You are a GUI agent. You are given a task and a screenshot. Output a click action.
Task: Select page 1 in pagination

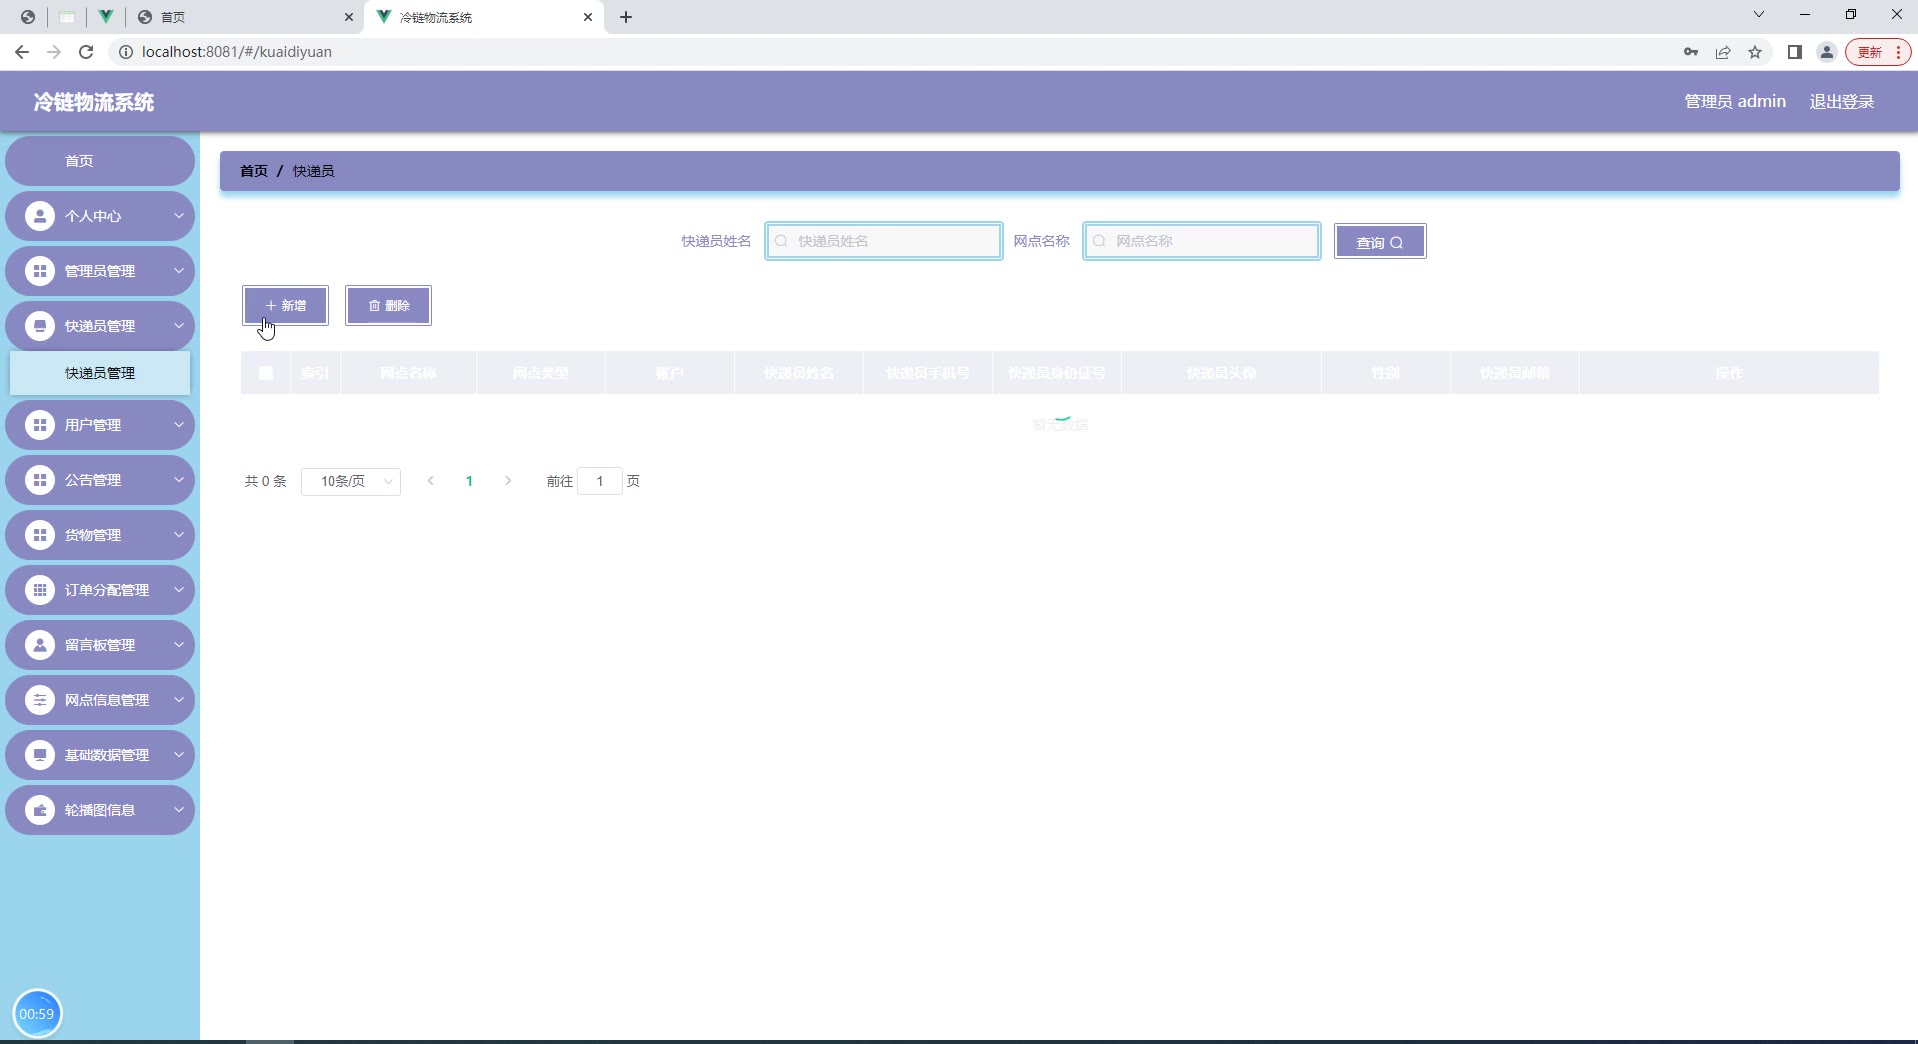(x=469, y=482)
